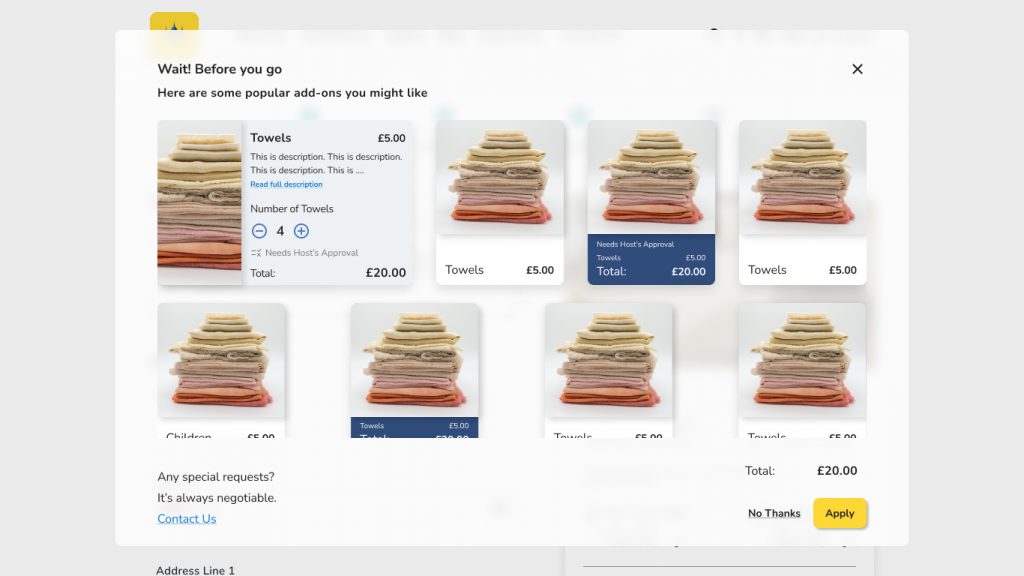Increase number of towels with plus icon

(x=301, y=231)
